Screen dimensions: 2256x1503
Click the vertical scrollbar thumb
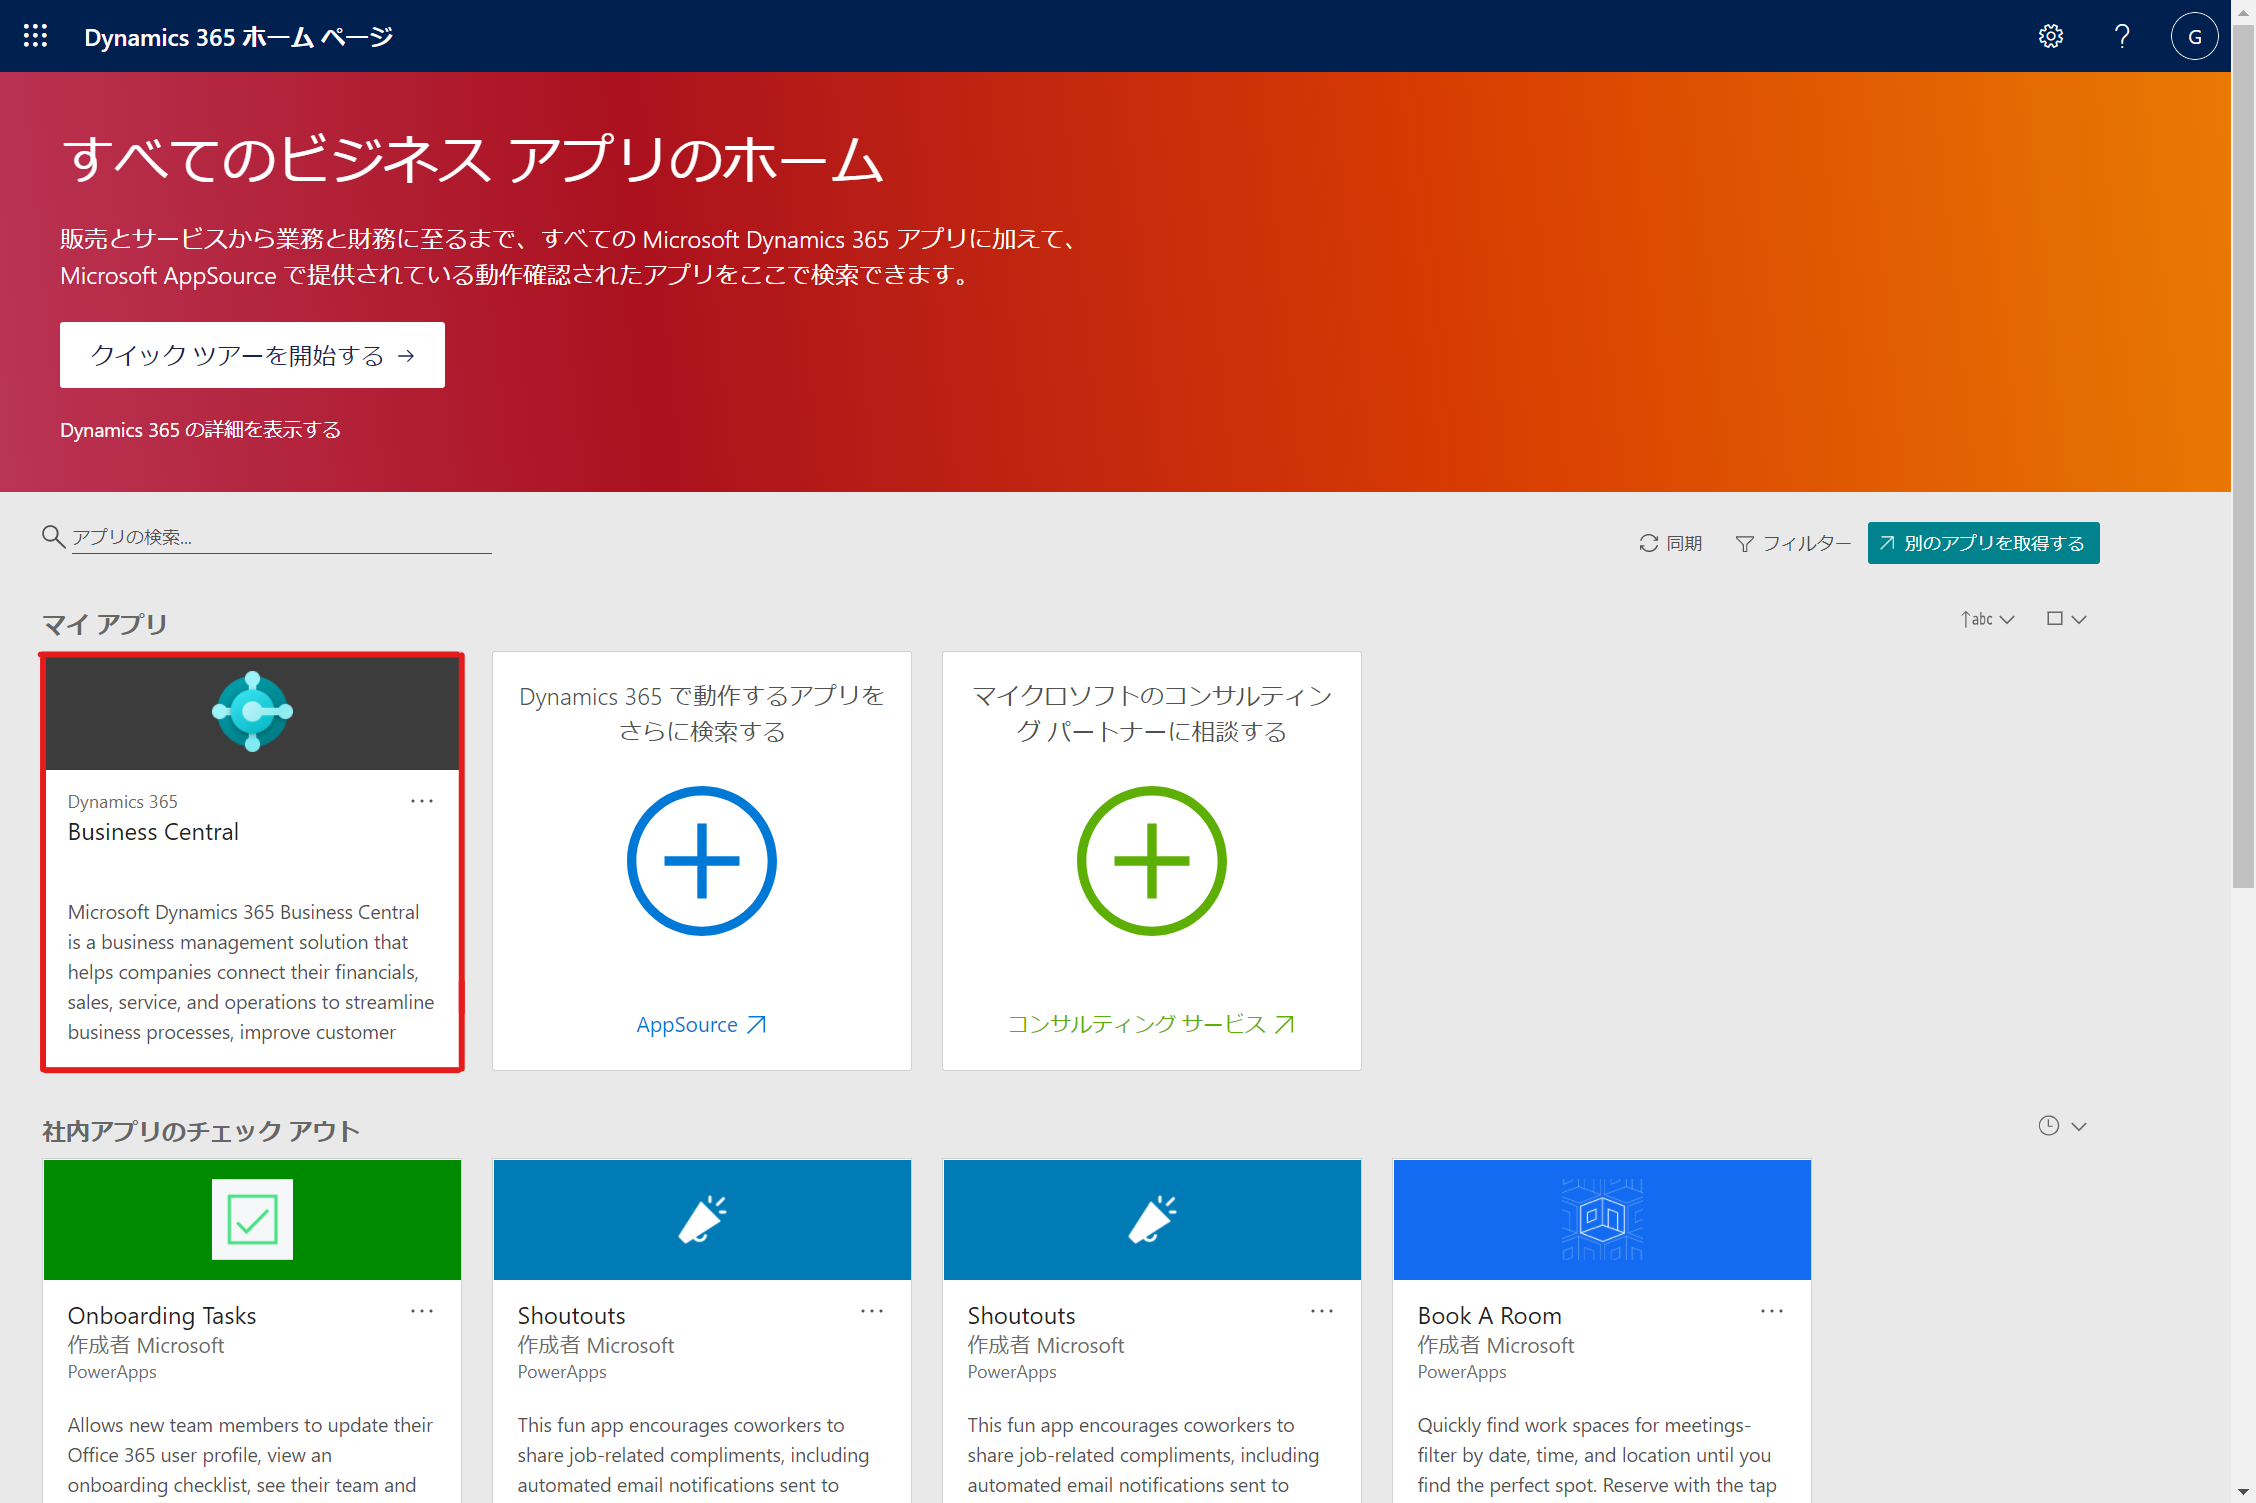[2243, 455]
